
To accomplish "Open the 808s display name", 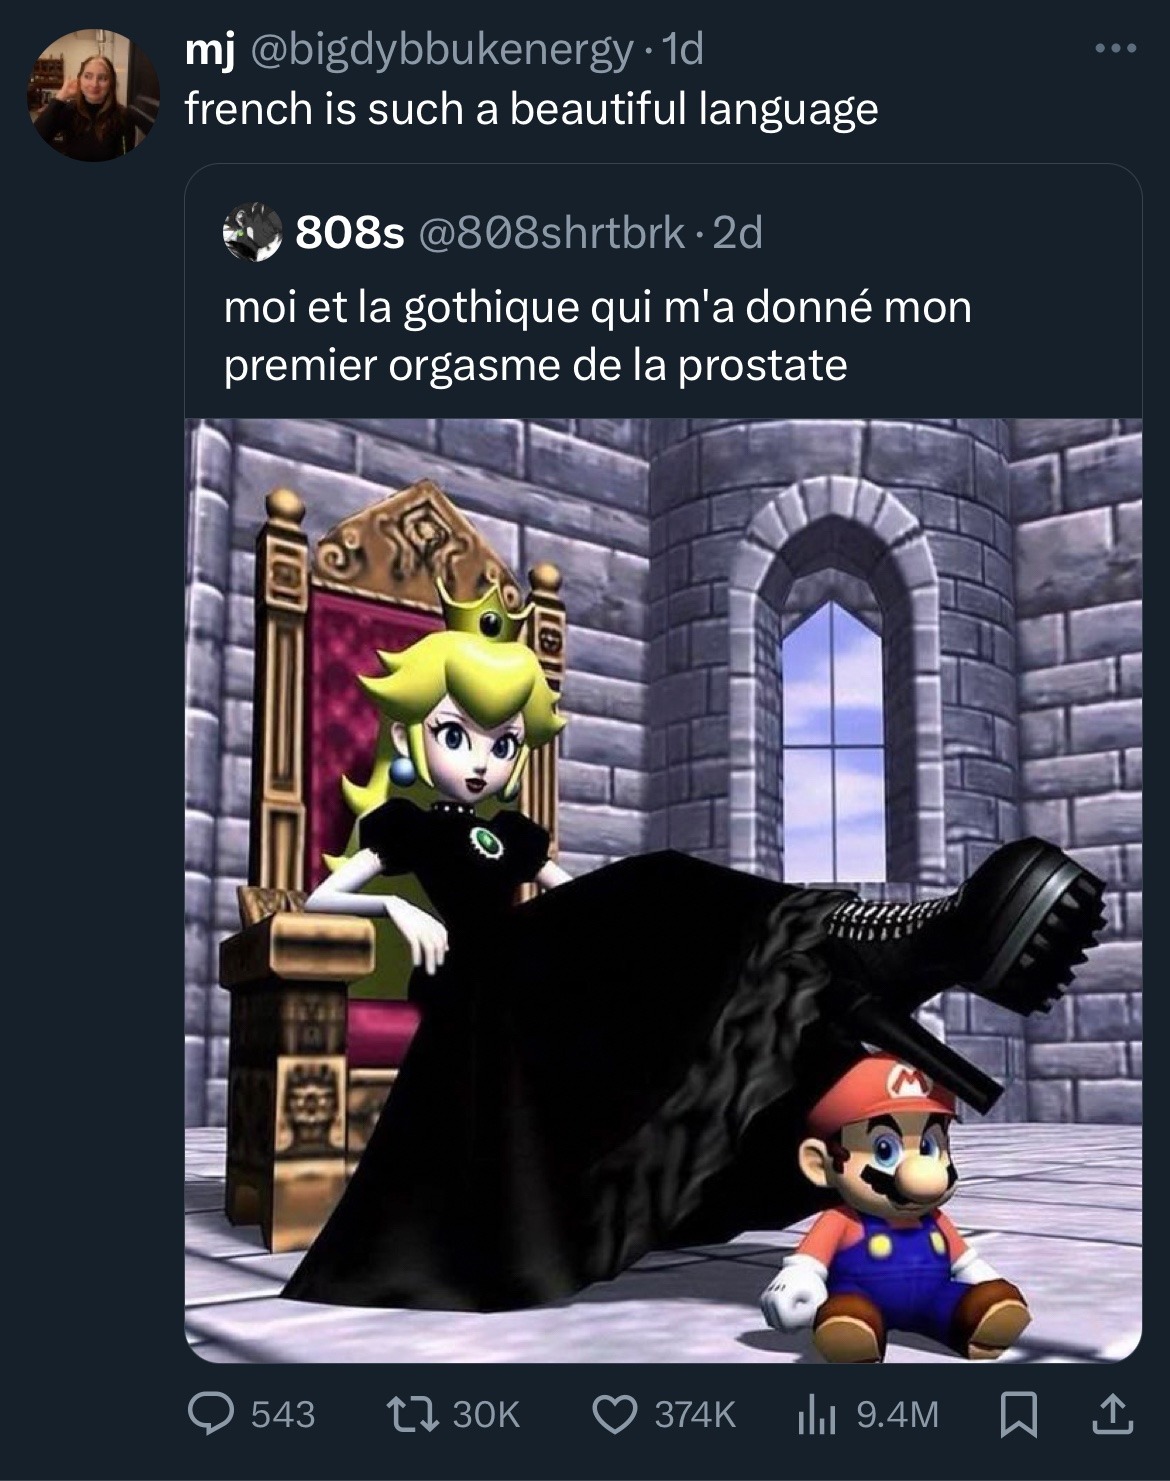I will pos(349,233).
